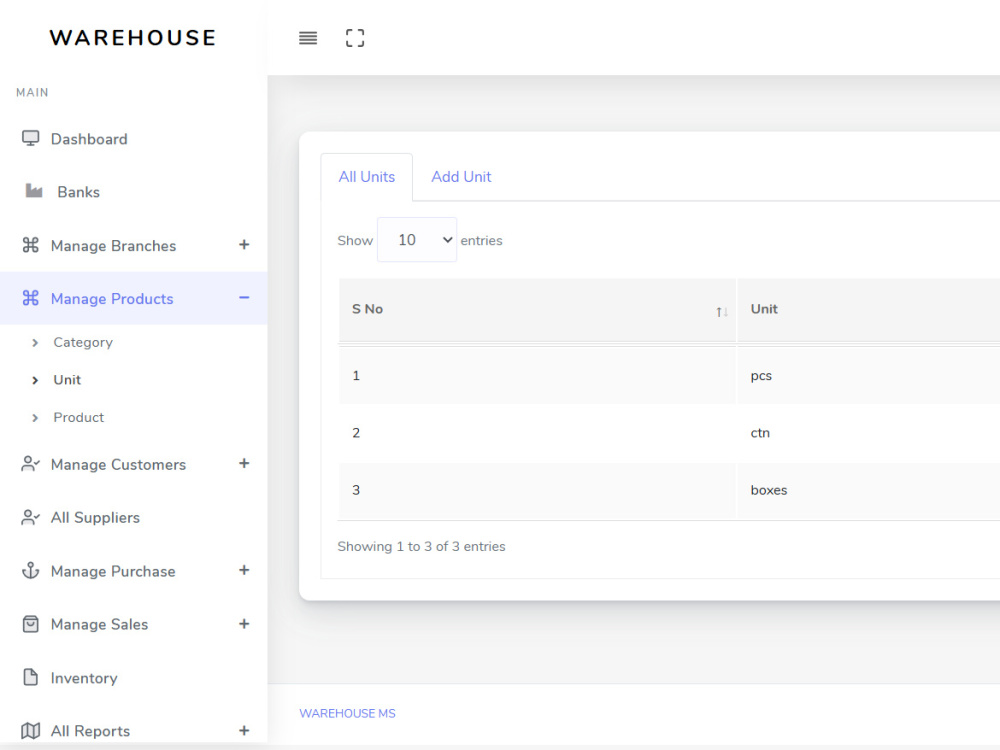Click the Manage Sales shopping bag icon
This screenshot has width=1000, height=750.
pyautogui.click(x=31, y=624)
